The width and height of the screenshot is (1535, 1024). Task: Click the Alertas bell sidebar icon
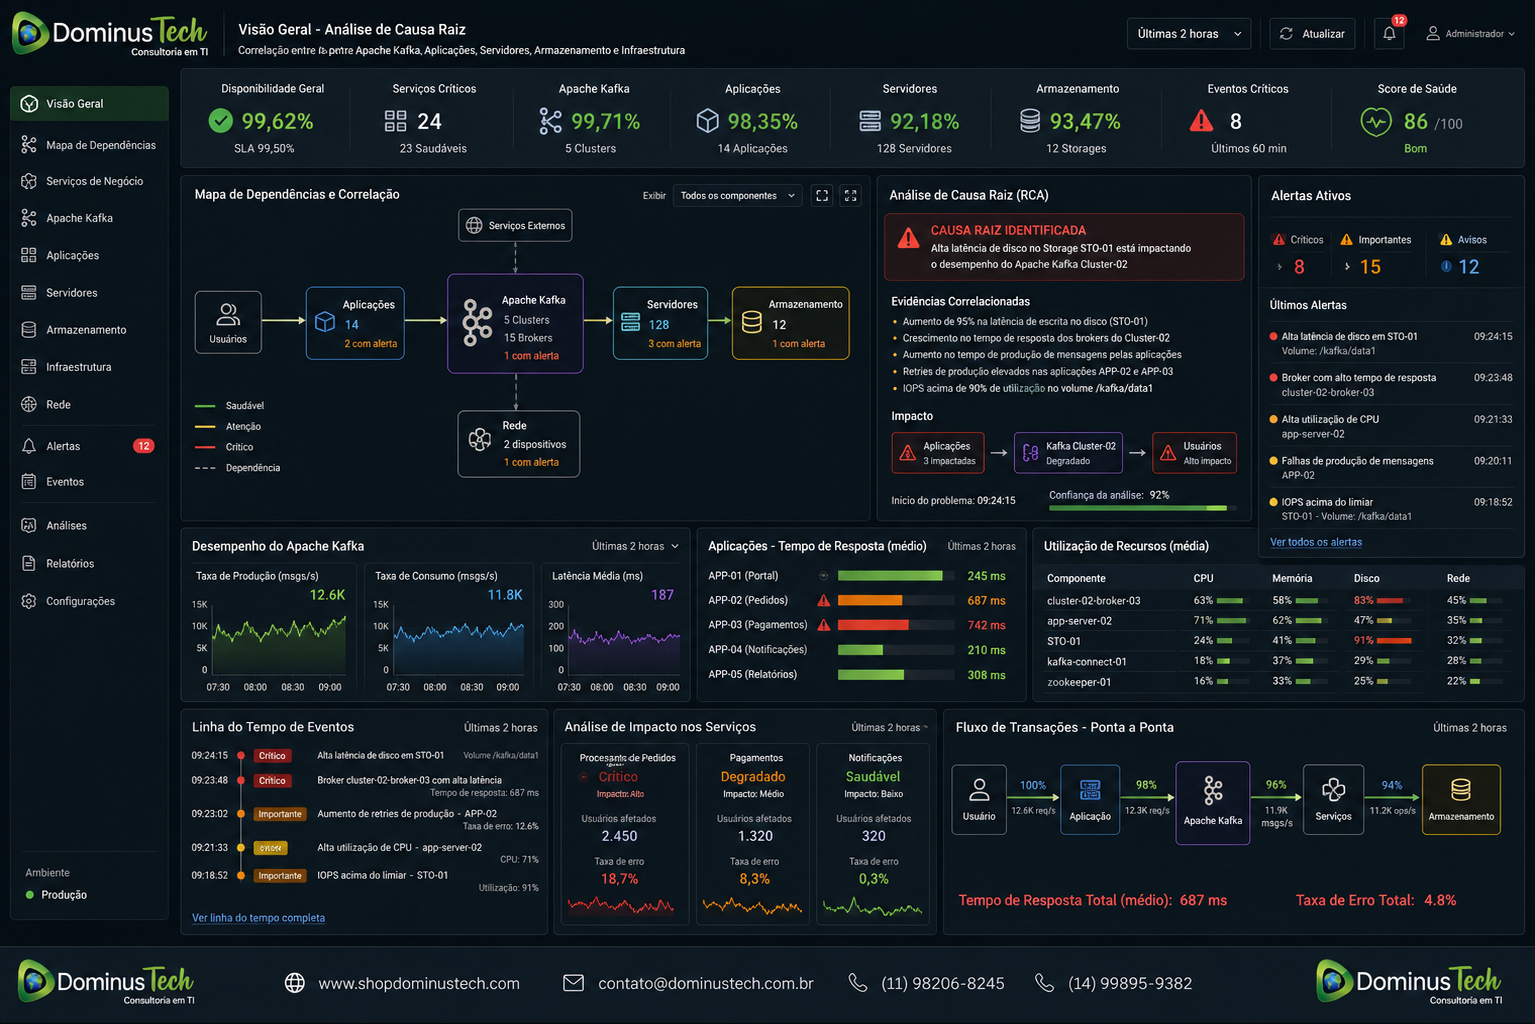(x=29, y=446)
